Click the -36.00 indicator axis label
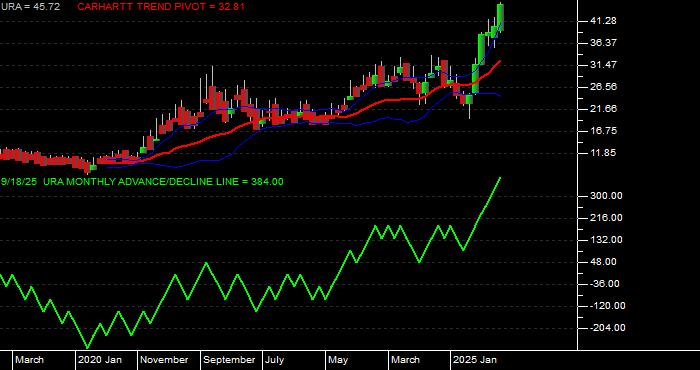700x370 pixels. click(604, 284)
